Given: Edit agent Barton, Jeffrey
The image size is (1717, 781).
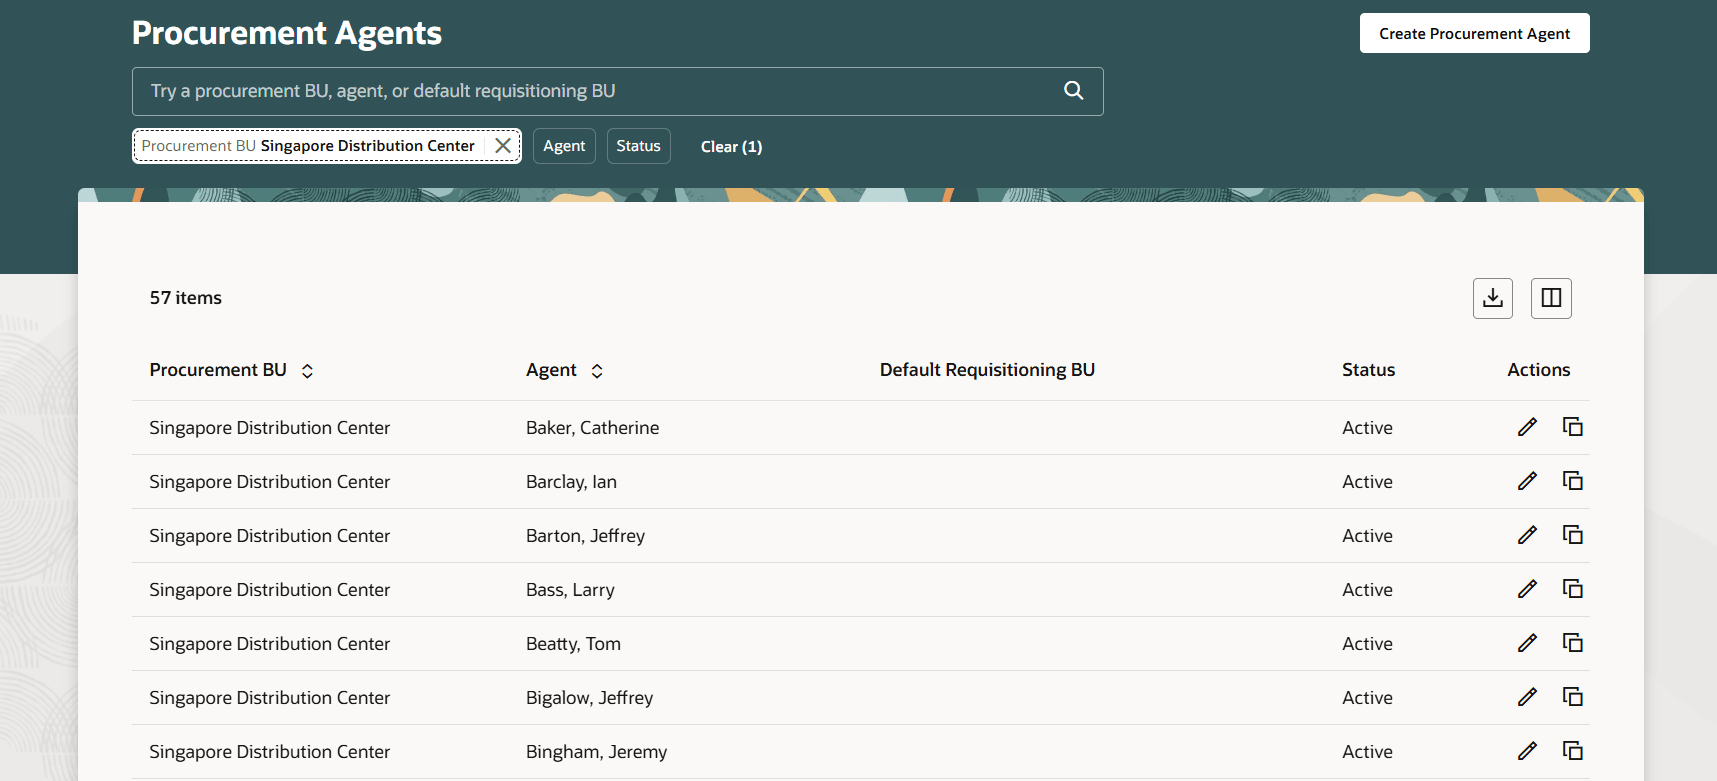Looking at the screenshot, I should pyautogui.click(x=1527, y=535).
